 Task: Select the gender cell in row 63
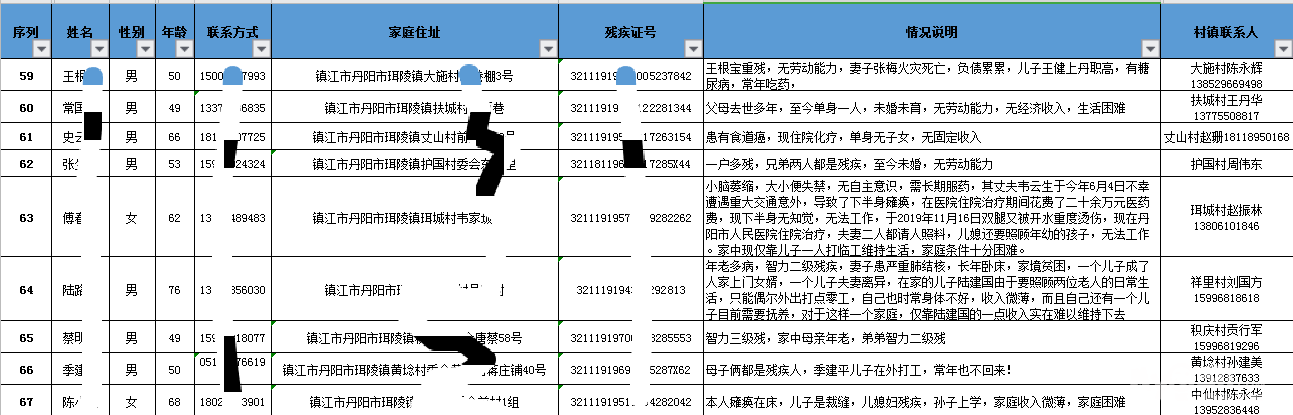(132, 217)
